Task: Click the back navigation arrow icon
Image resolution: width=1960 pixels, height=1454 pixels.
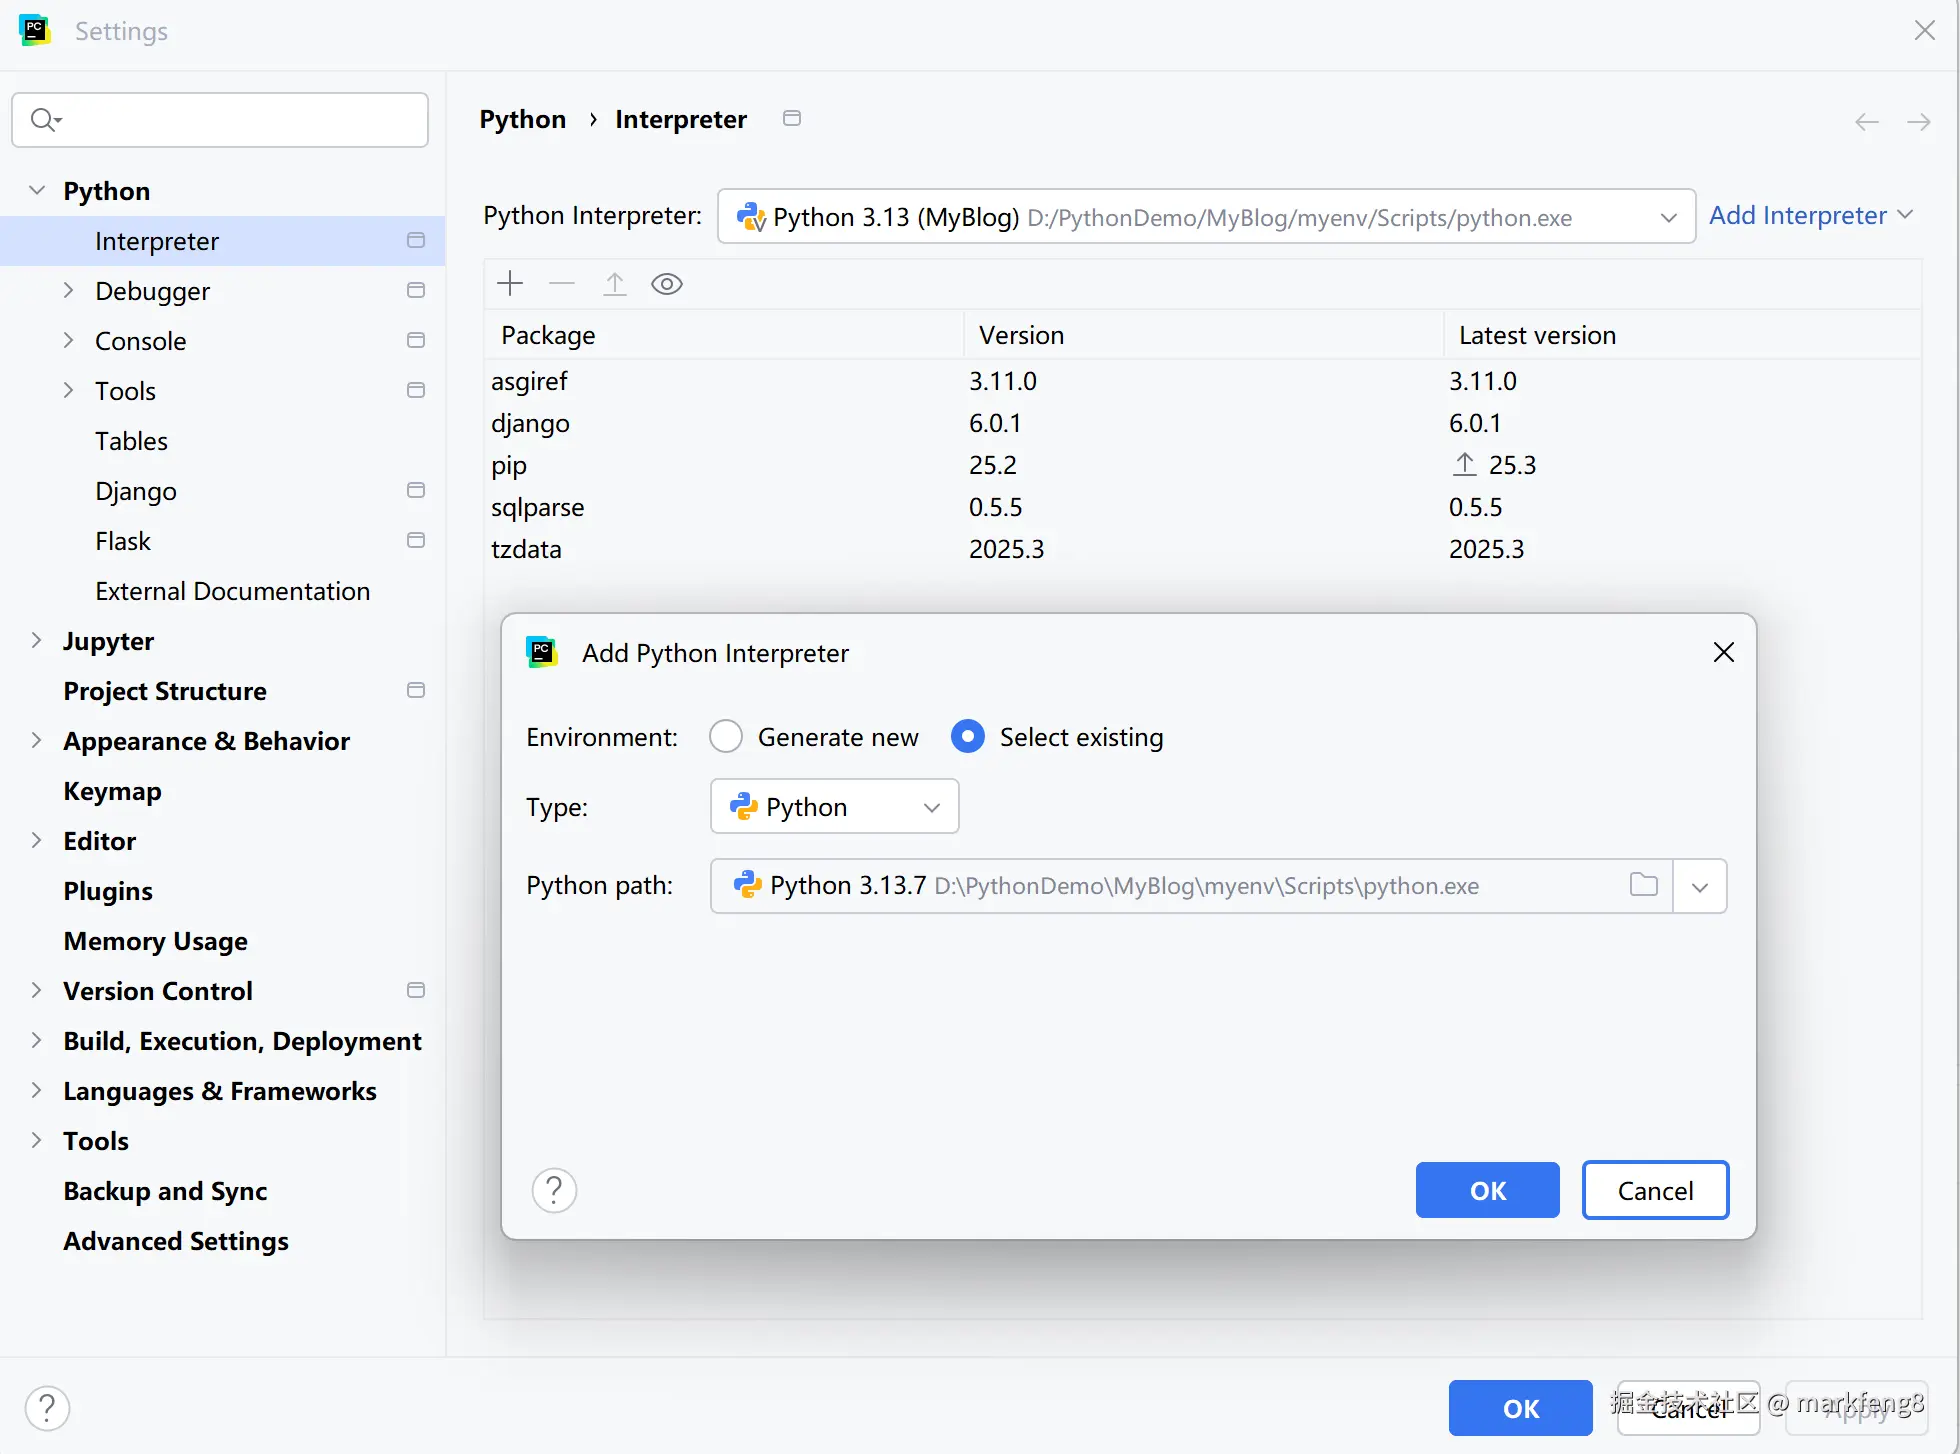Action: click(1866, 122)
